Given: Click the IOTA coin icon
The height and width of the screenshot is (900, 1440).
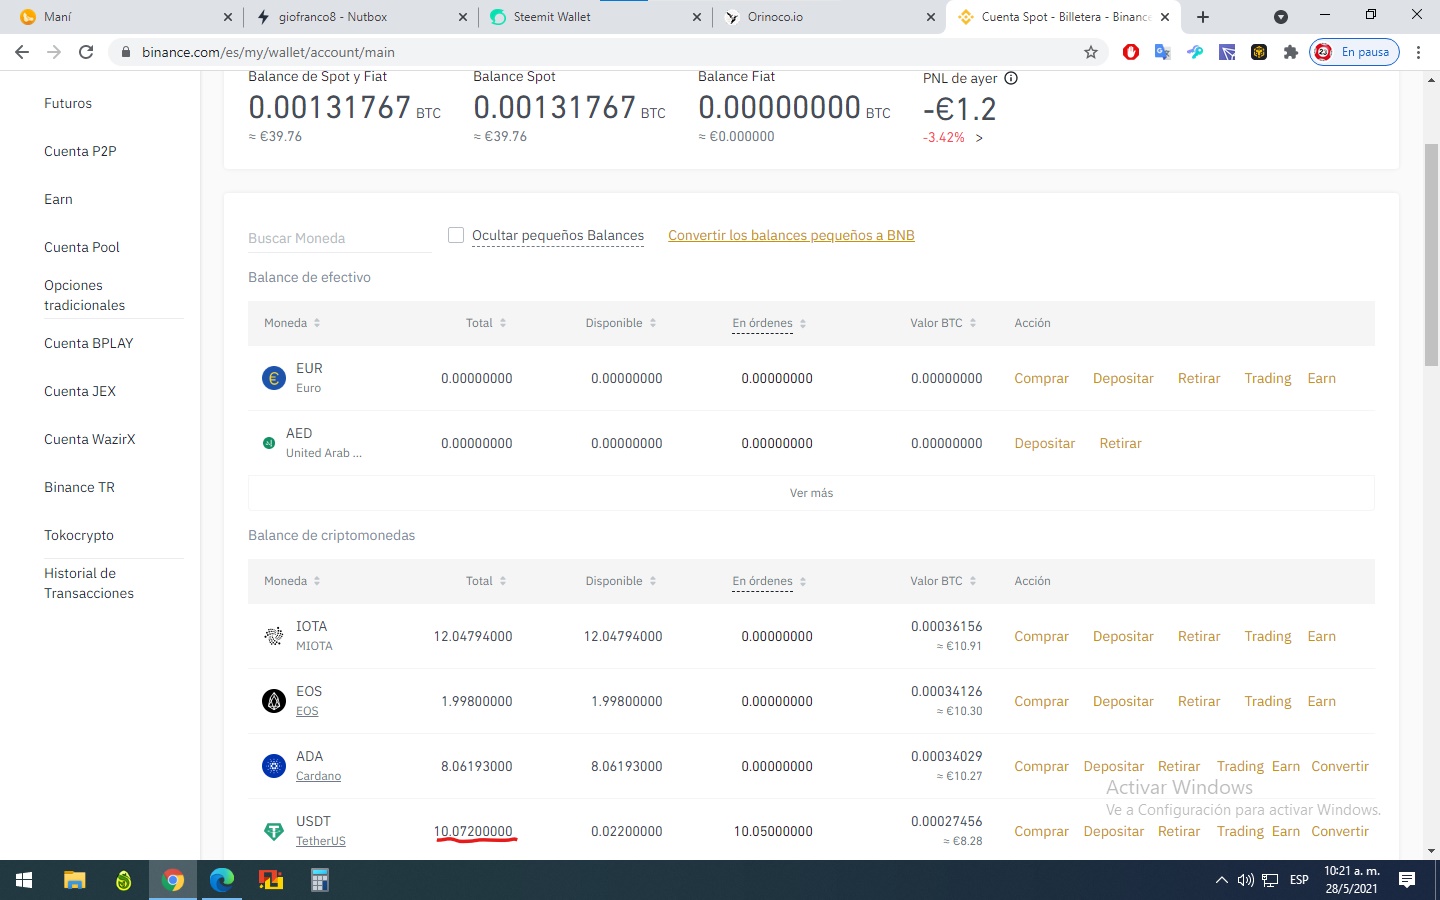Looking at the screenshot, I should 273,636.
